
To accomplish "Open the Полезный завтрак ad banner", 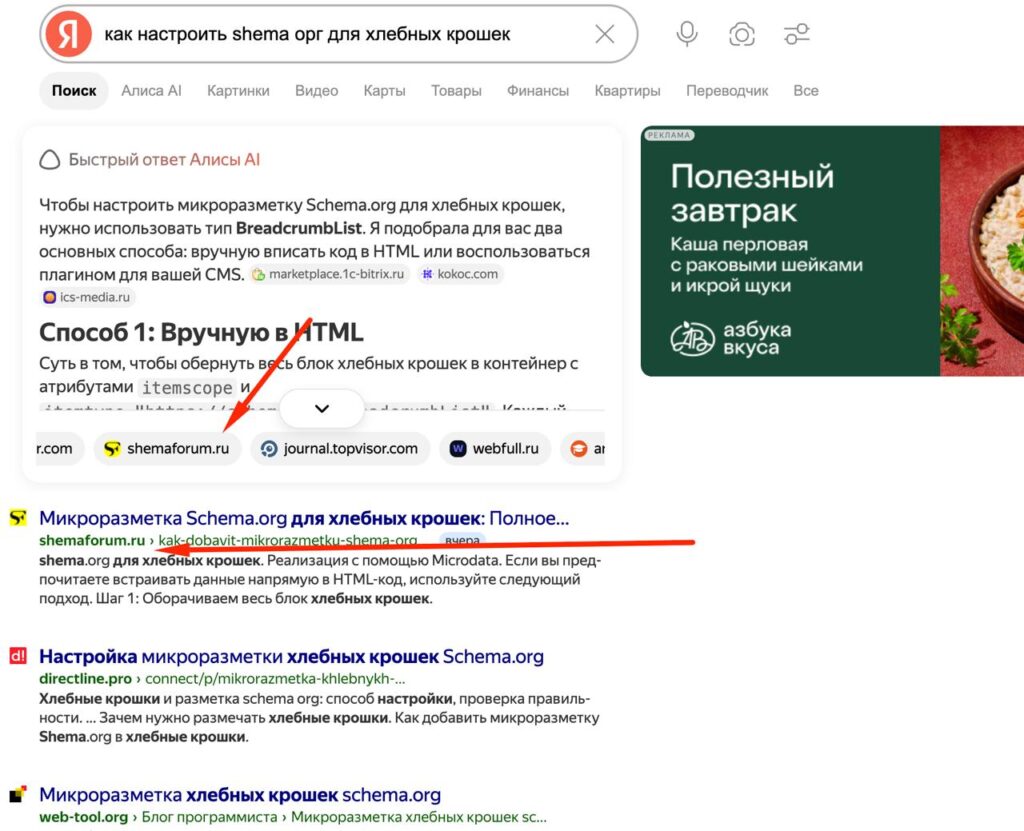I will (x=832, y=251).
